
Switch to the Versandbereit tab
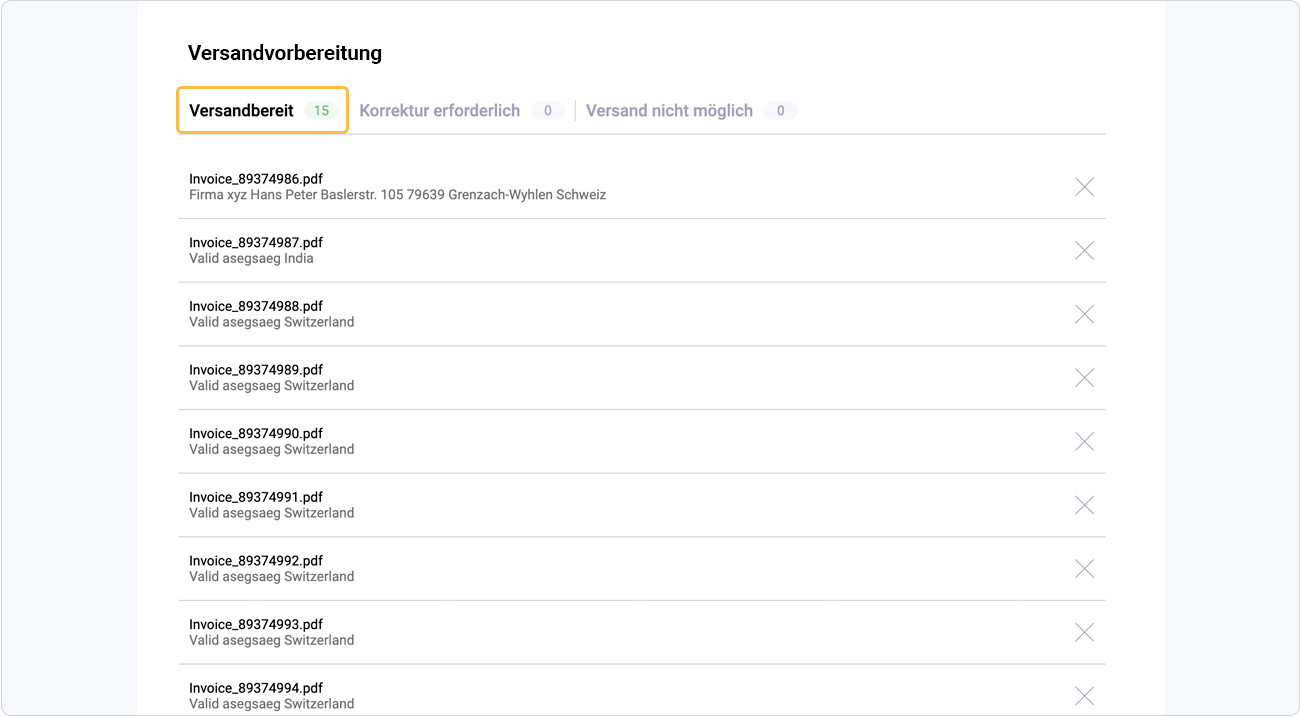pyautogui.click(x=242, y=111)
